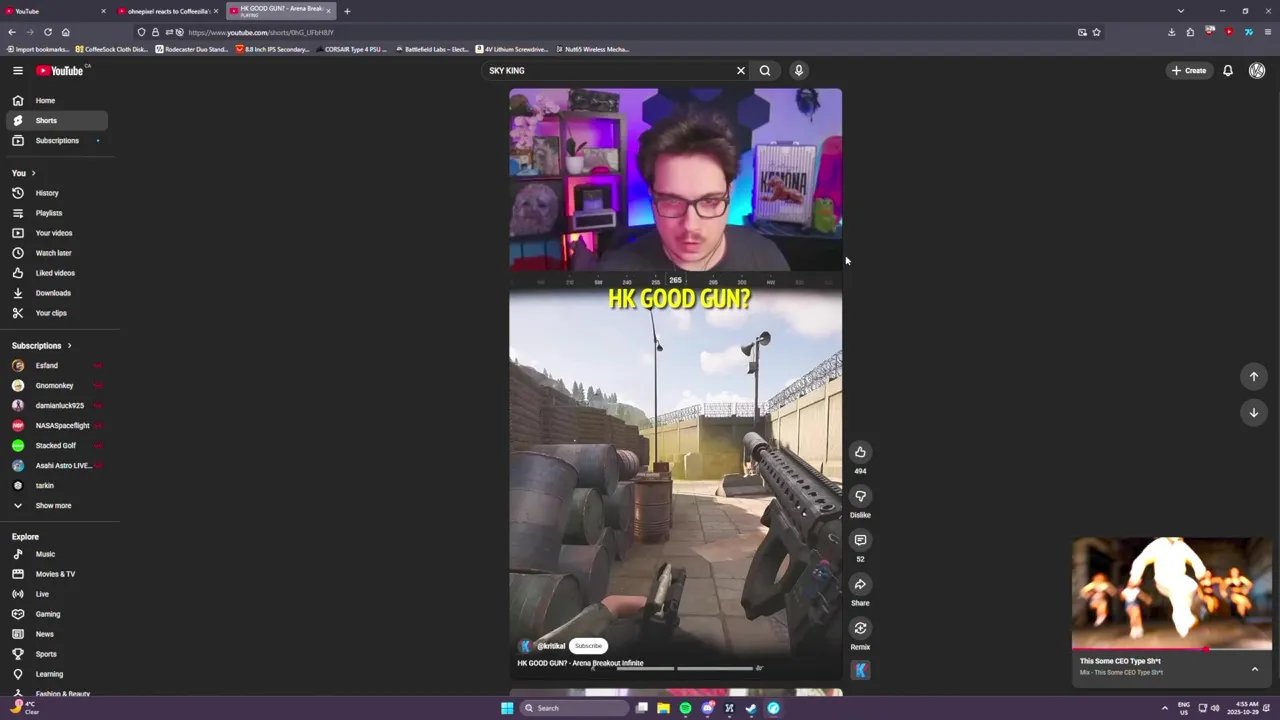Open the YouTube guide hamburger menu
This screenshot has width=1280, height=720.
point(17,70)
